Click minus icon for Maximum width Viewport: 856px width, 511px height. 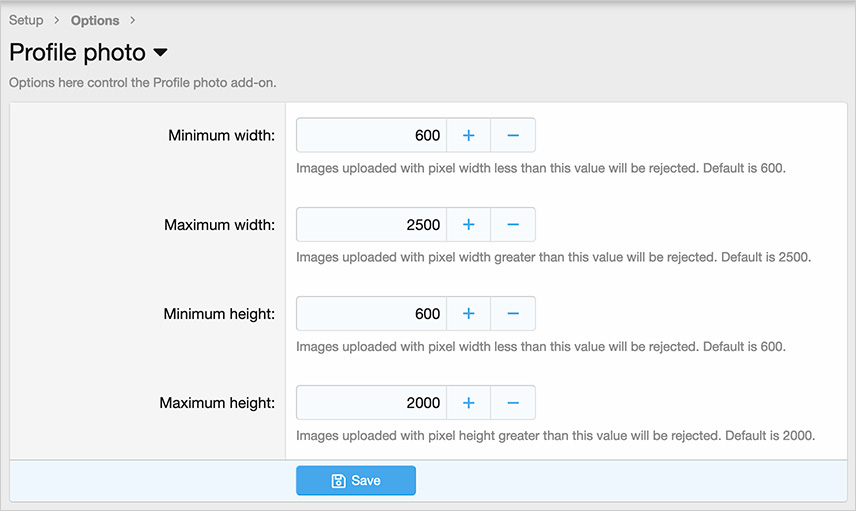pos(513,225)
